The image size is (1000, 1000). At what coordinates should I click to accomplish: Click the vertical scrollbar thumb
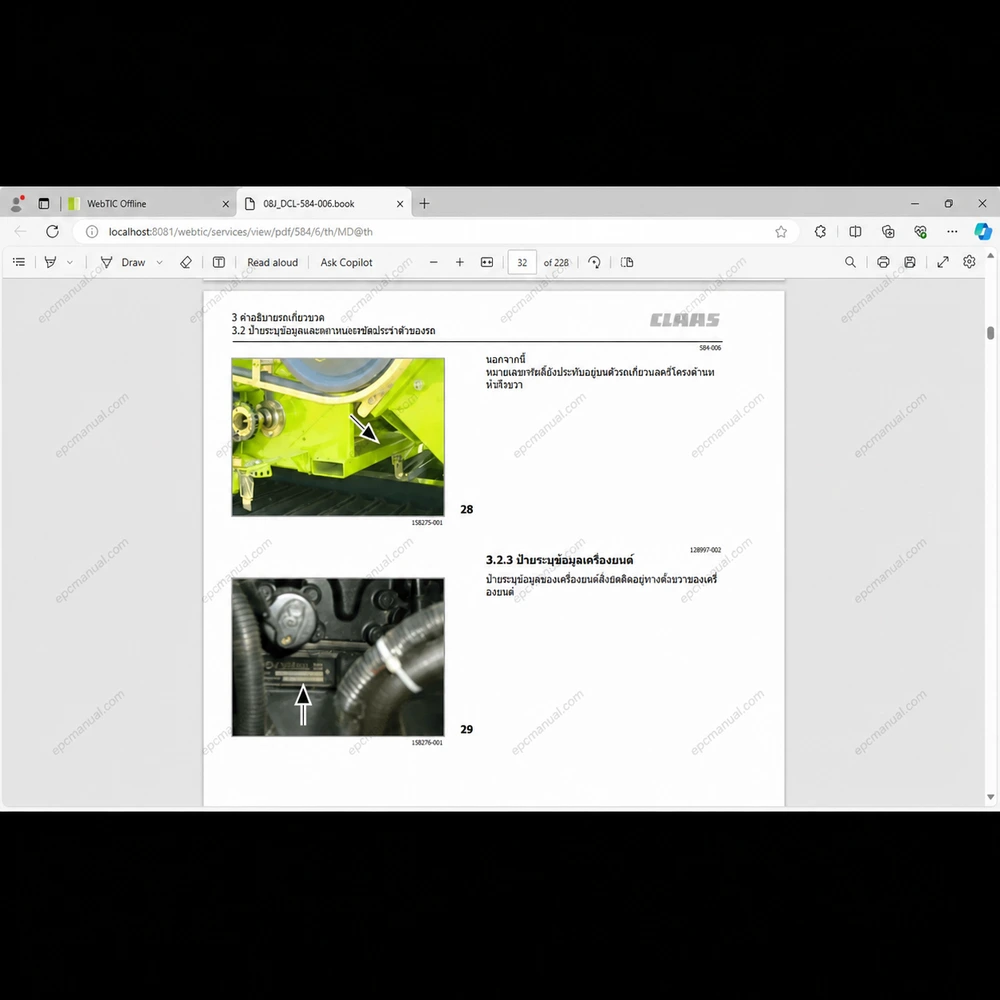coord(990,333)
